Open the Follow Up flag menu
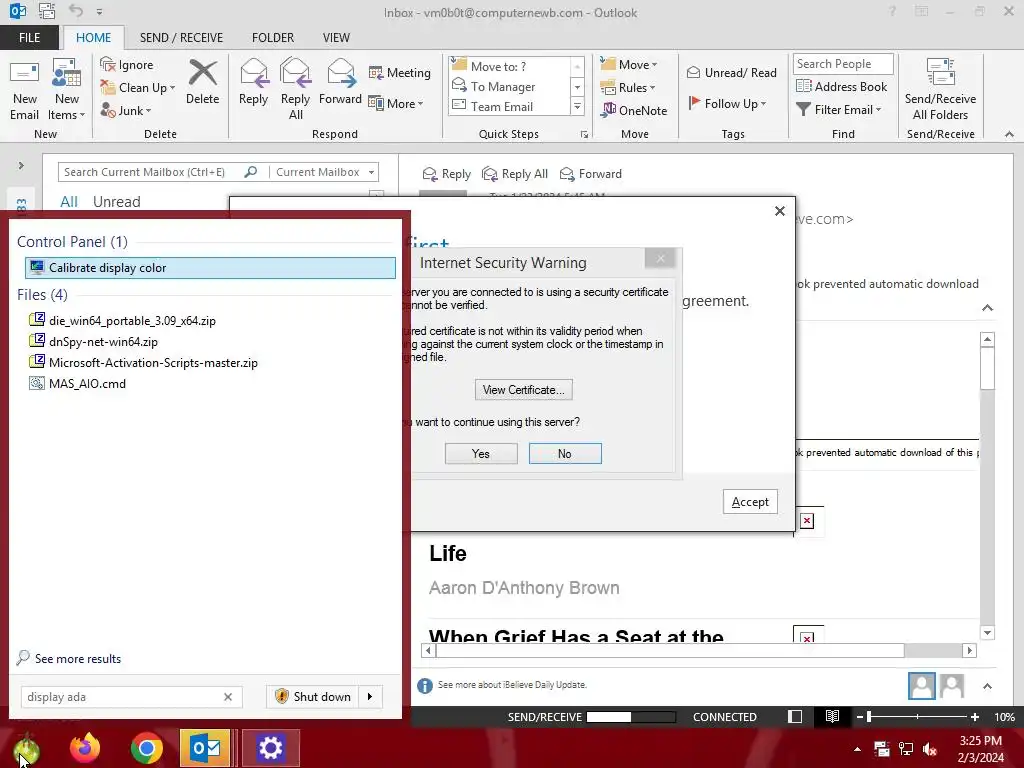Image resolution: width=1024 pixels, height=768 pixels. click(727, 103)
